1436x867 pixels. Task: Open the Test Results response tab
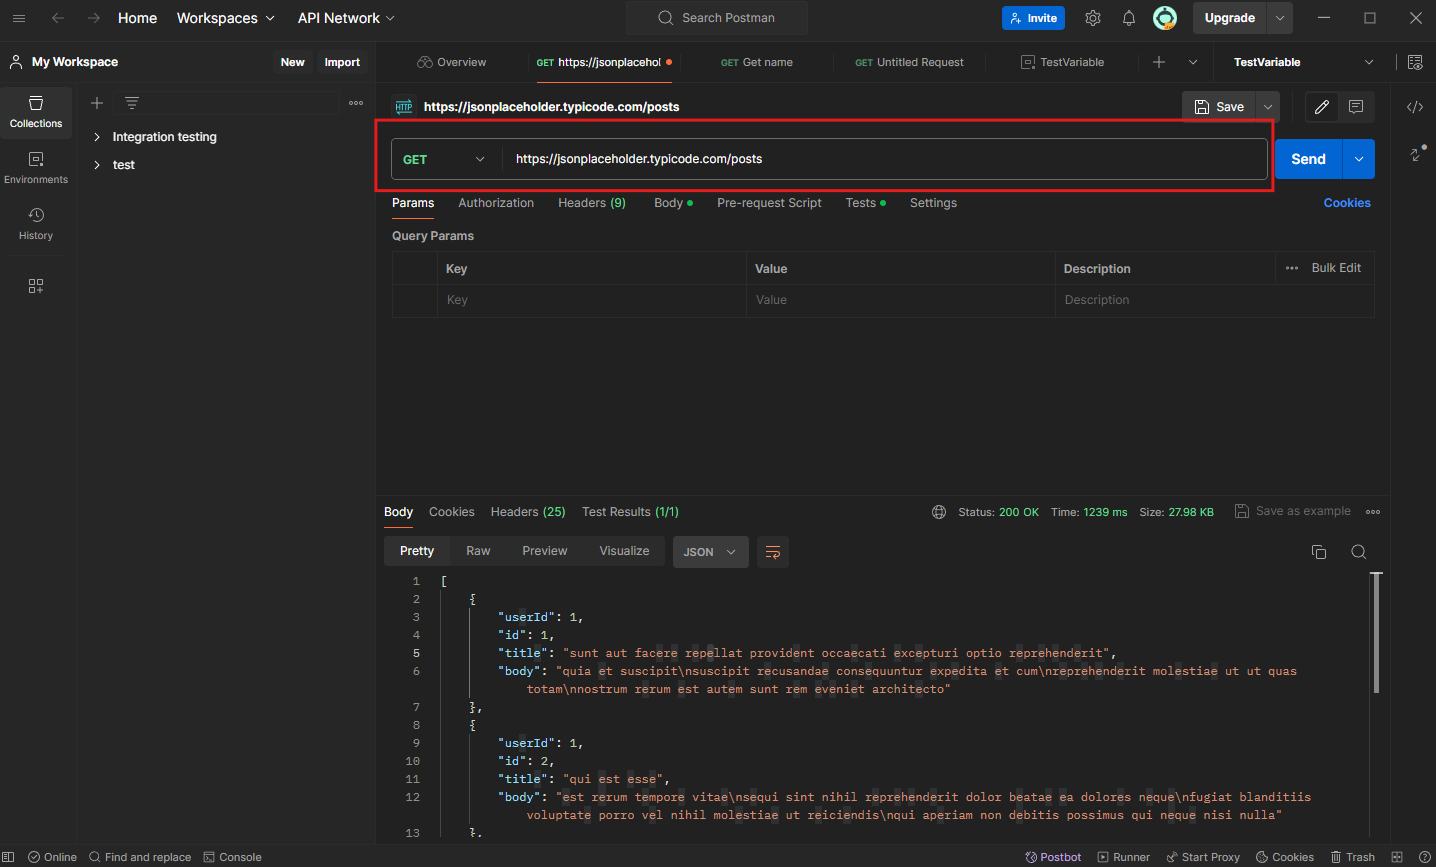click(x=630, y=512)
